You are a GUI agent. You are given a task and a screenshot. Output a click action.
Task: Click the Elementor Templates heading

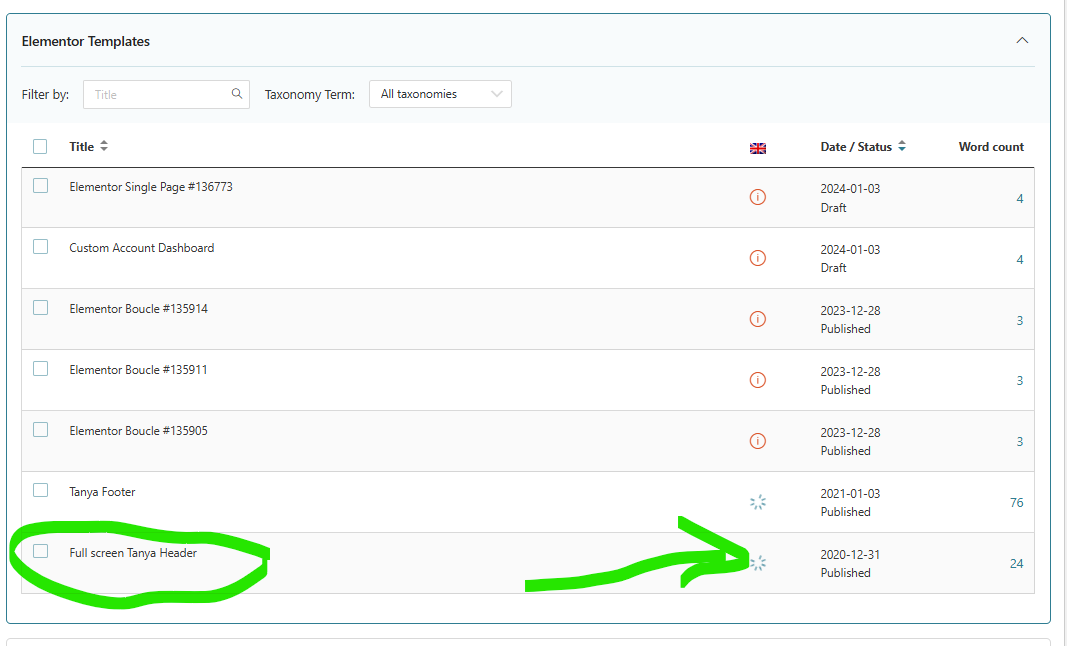pyautogui.click(x=86, y=42)
